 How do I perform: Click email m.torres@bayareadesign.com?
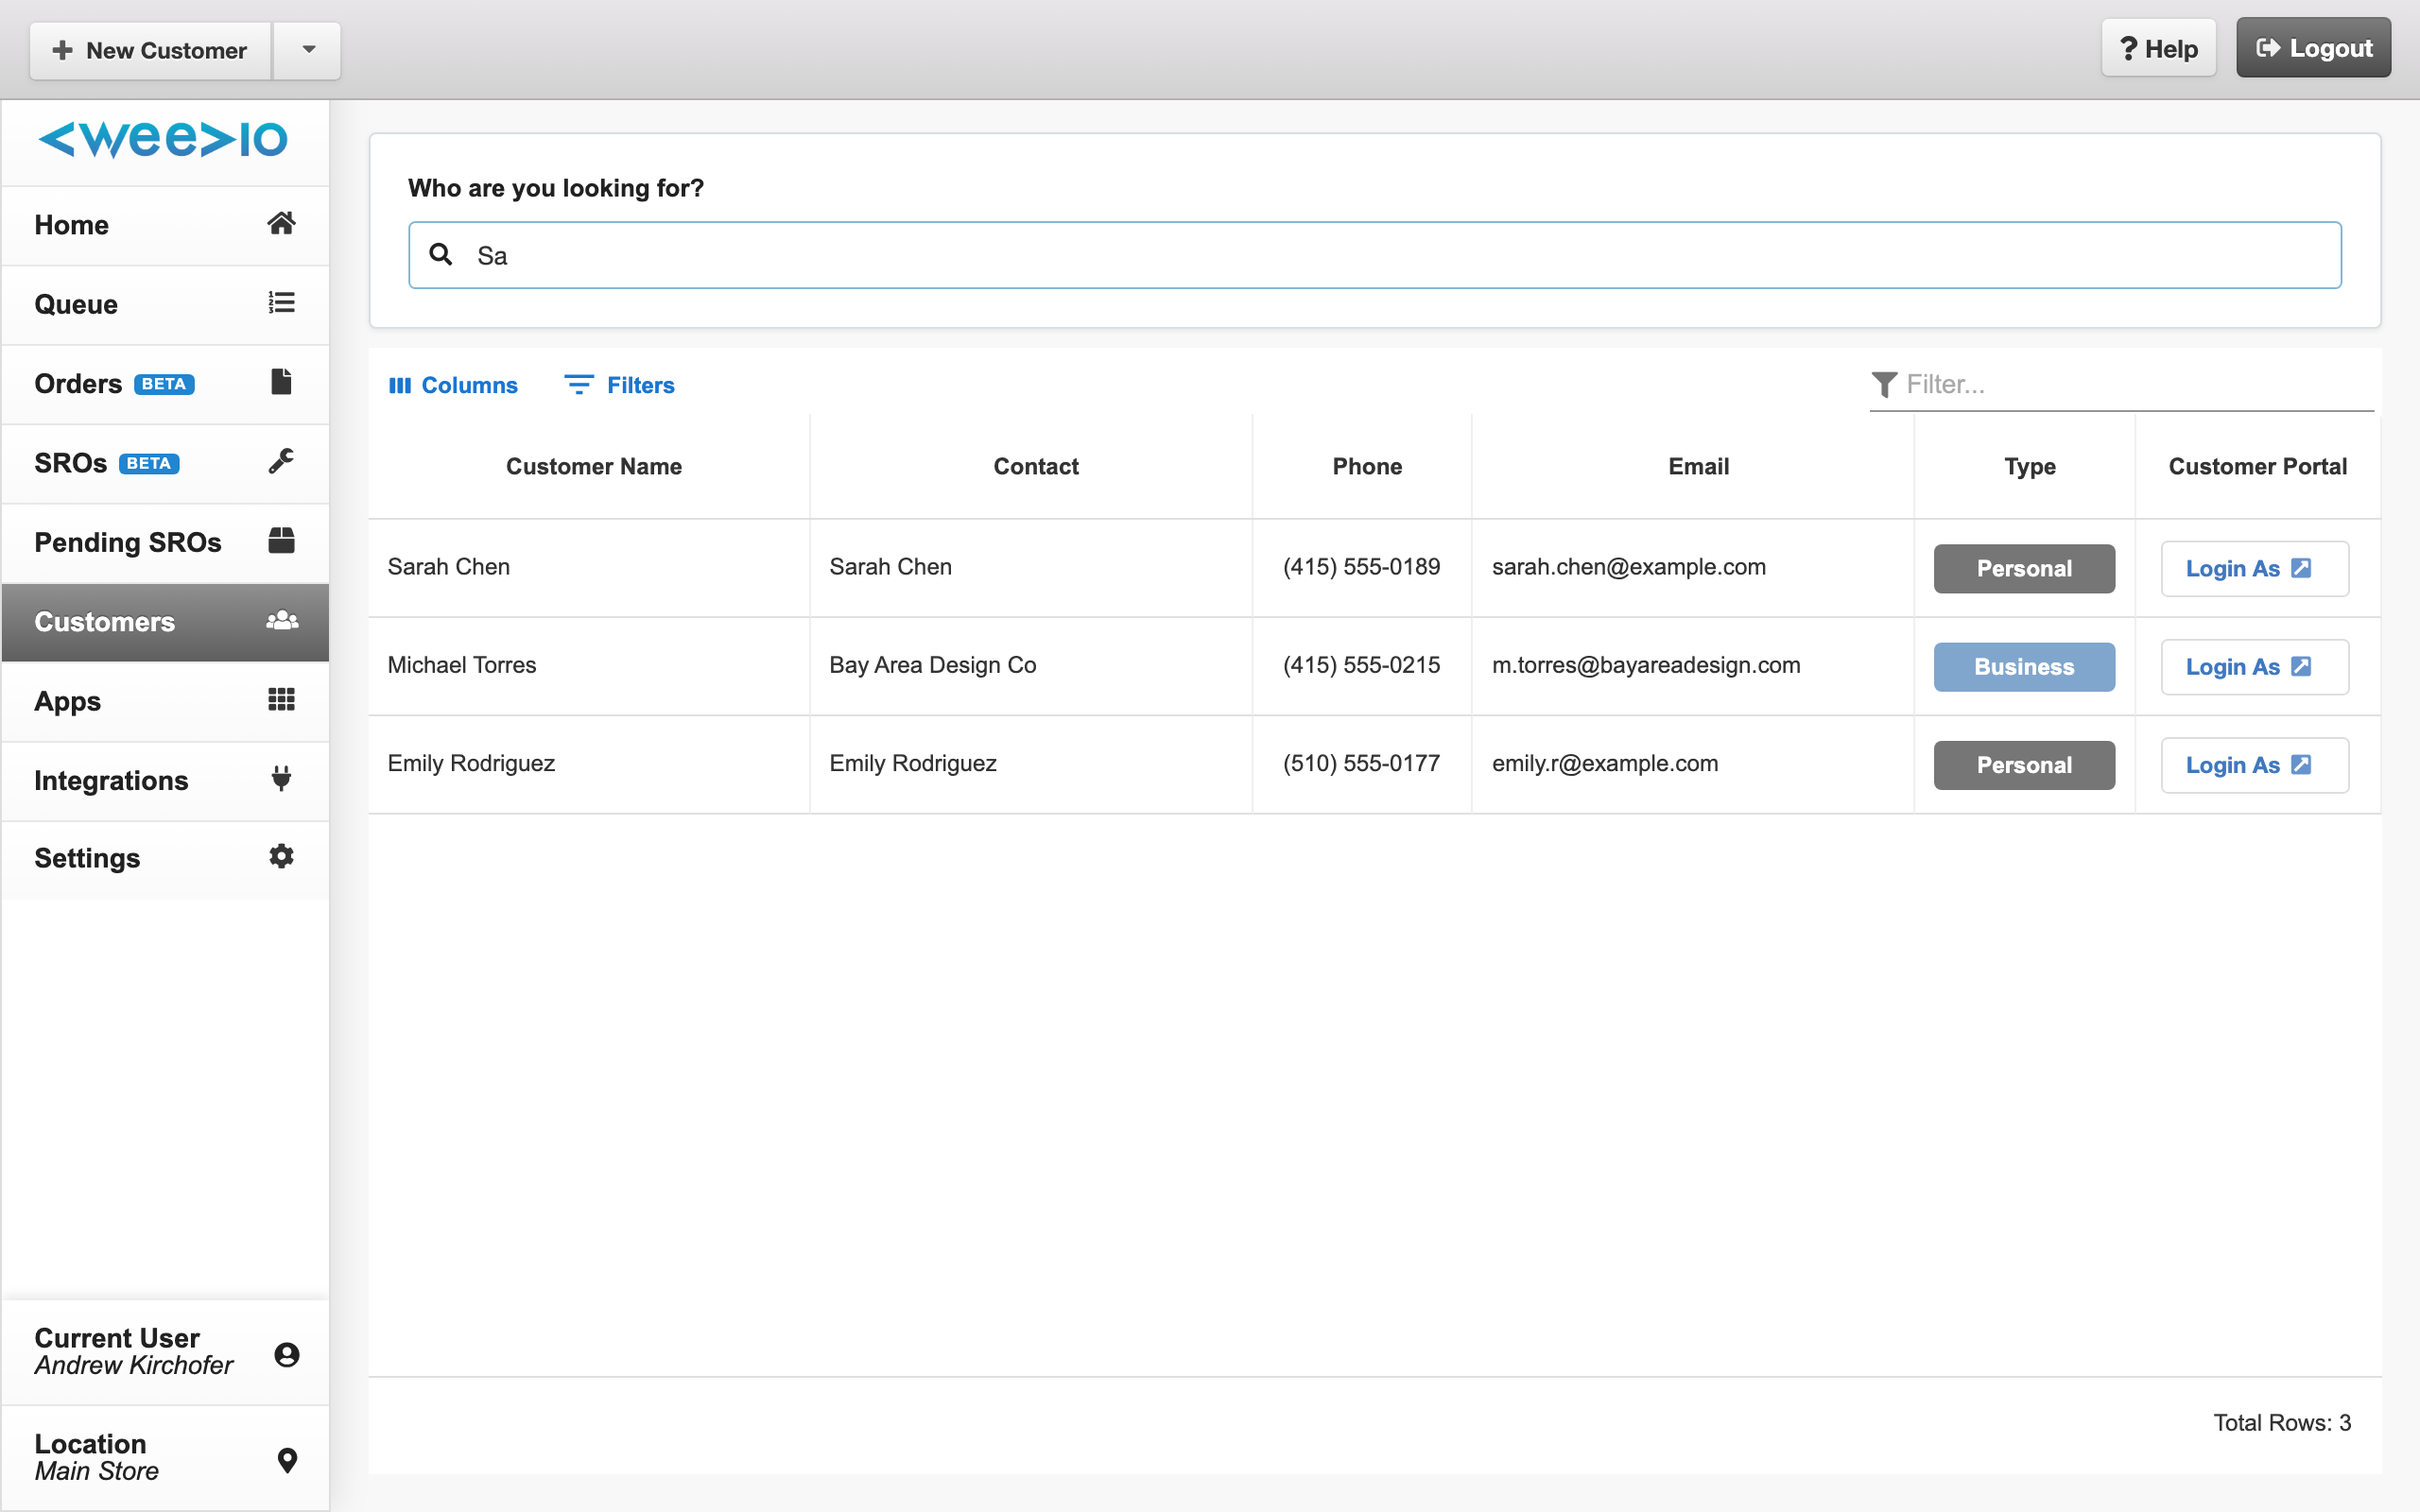pos(1646,665)
